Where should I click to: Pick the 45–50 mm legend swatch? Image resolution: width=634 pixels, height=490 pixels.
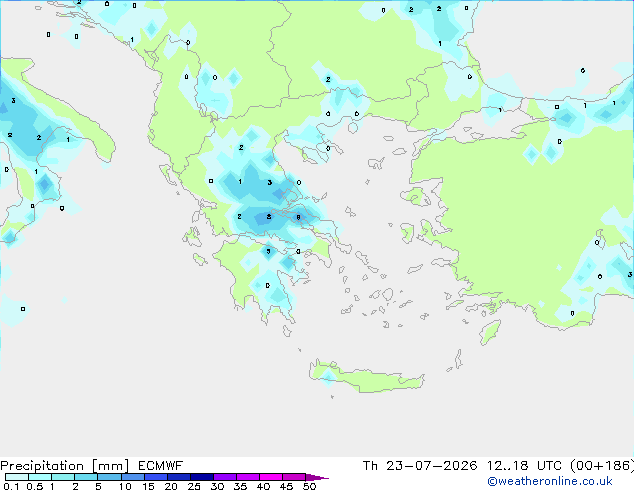[x=294, y=477]
